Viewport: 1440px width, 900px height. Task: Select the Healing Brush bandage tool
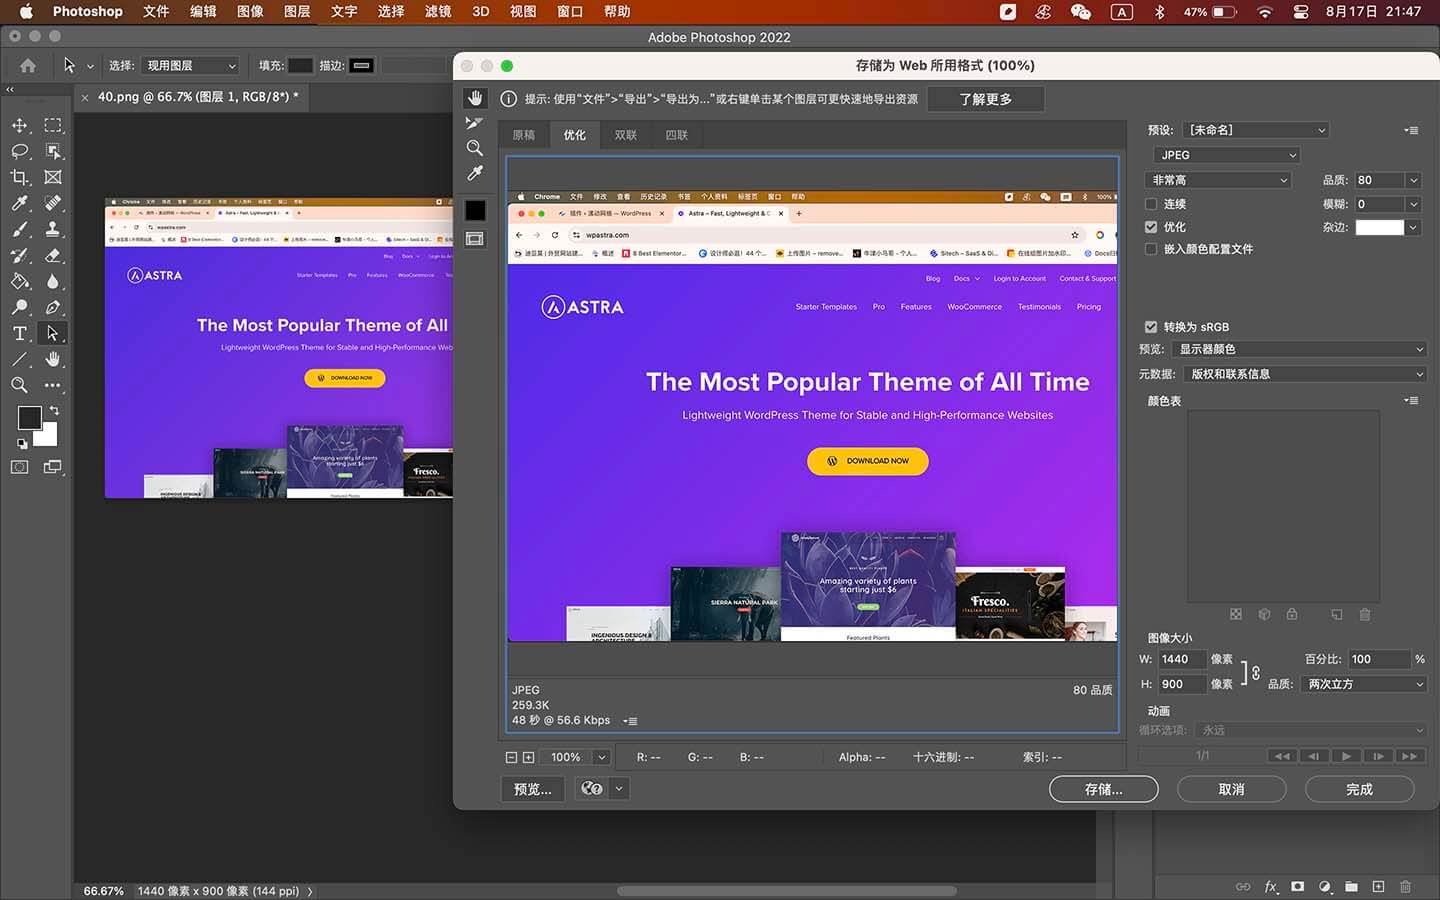tap(53, 203)
